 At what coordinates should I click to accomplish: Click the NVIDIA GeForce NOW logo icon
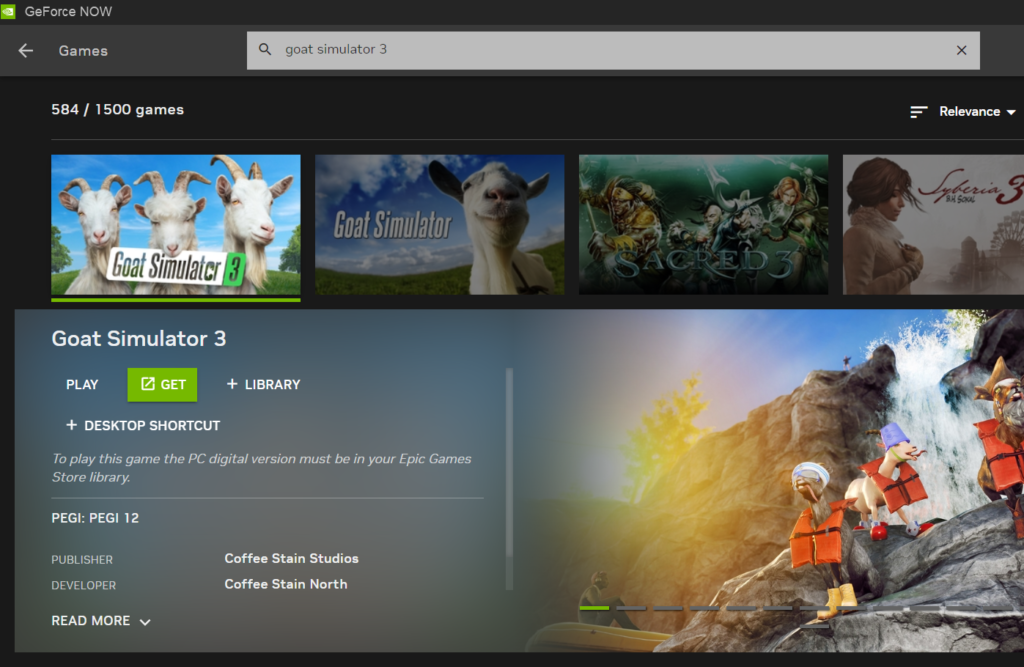point(8,11)
